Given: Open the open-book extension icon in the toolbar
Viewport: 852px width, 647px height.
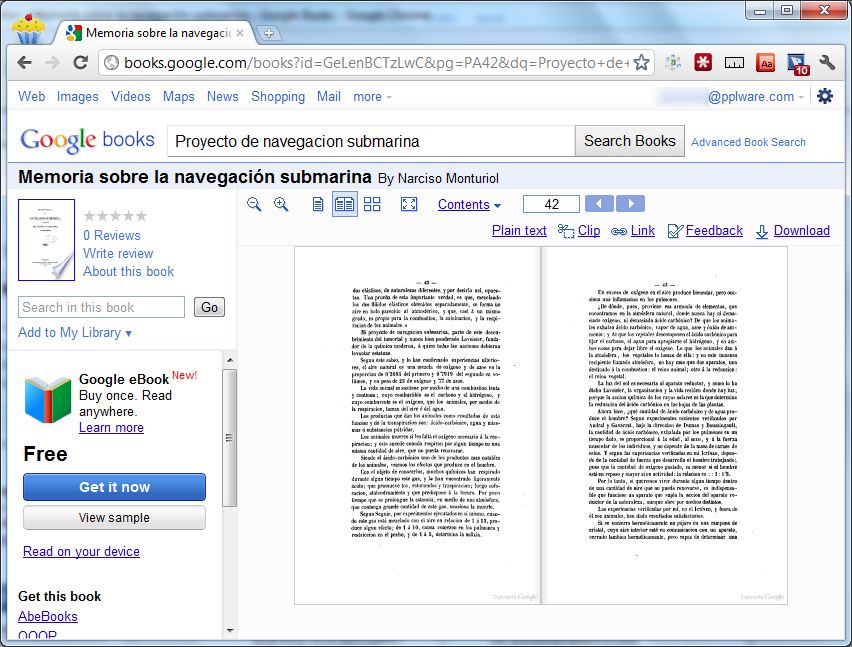Looking at the screenshot, I should click(x=734, y=64).
